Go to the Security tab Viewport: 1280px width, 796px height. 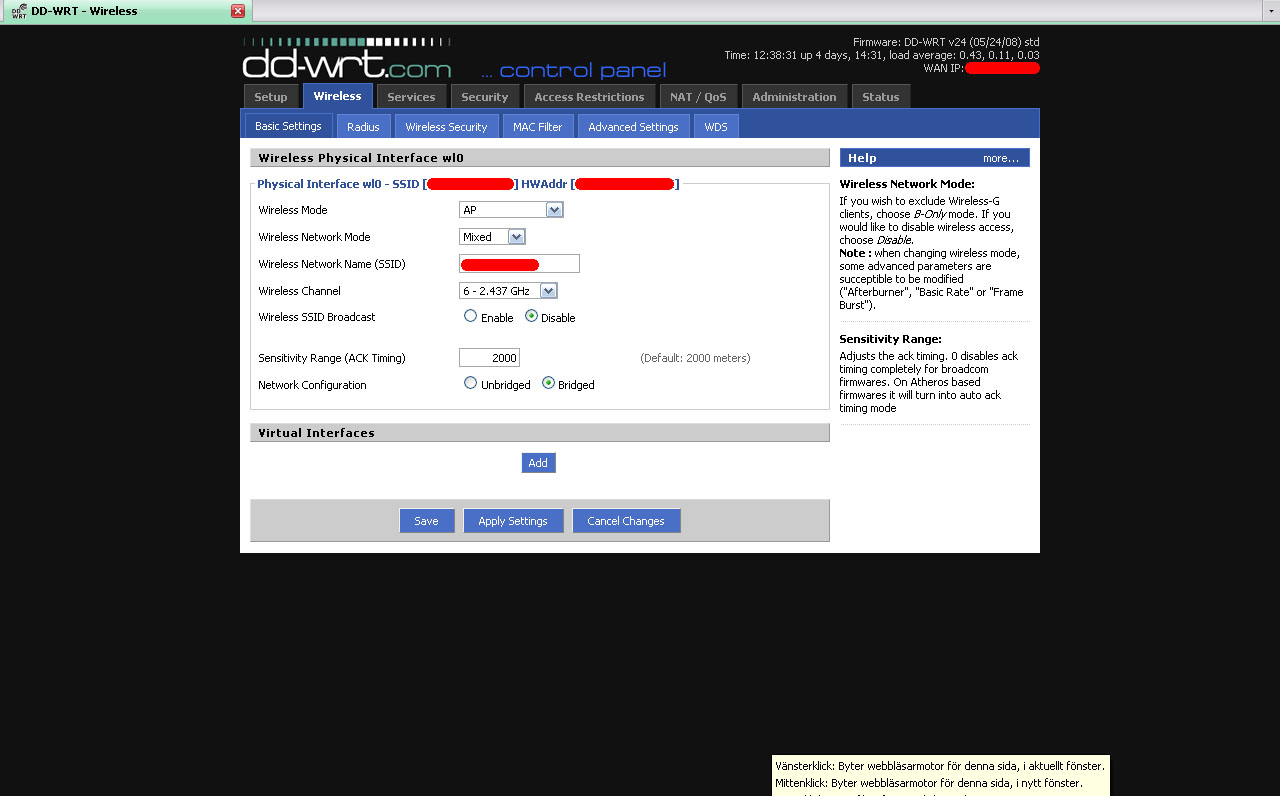[x=485, y=97]
